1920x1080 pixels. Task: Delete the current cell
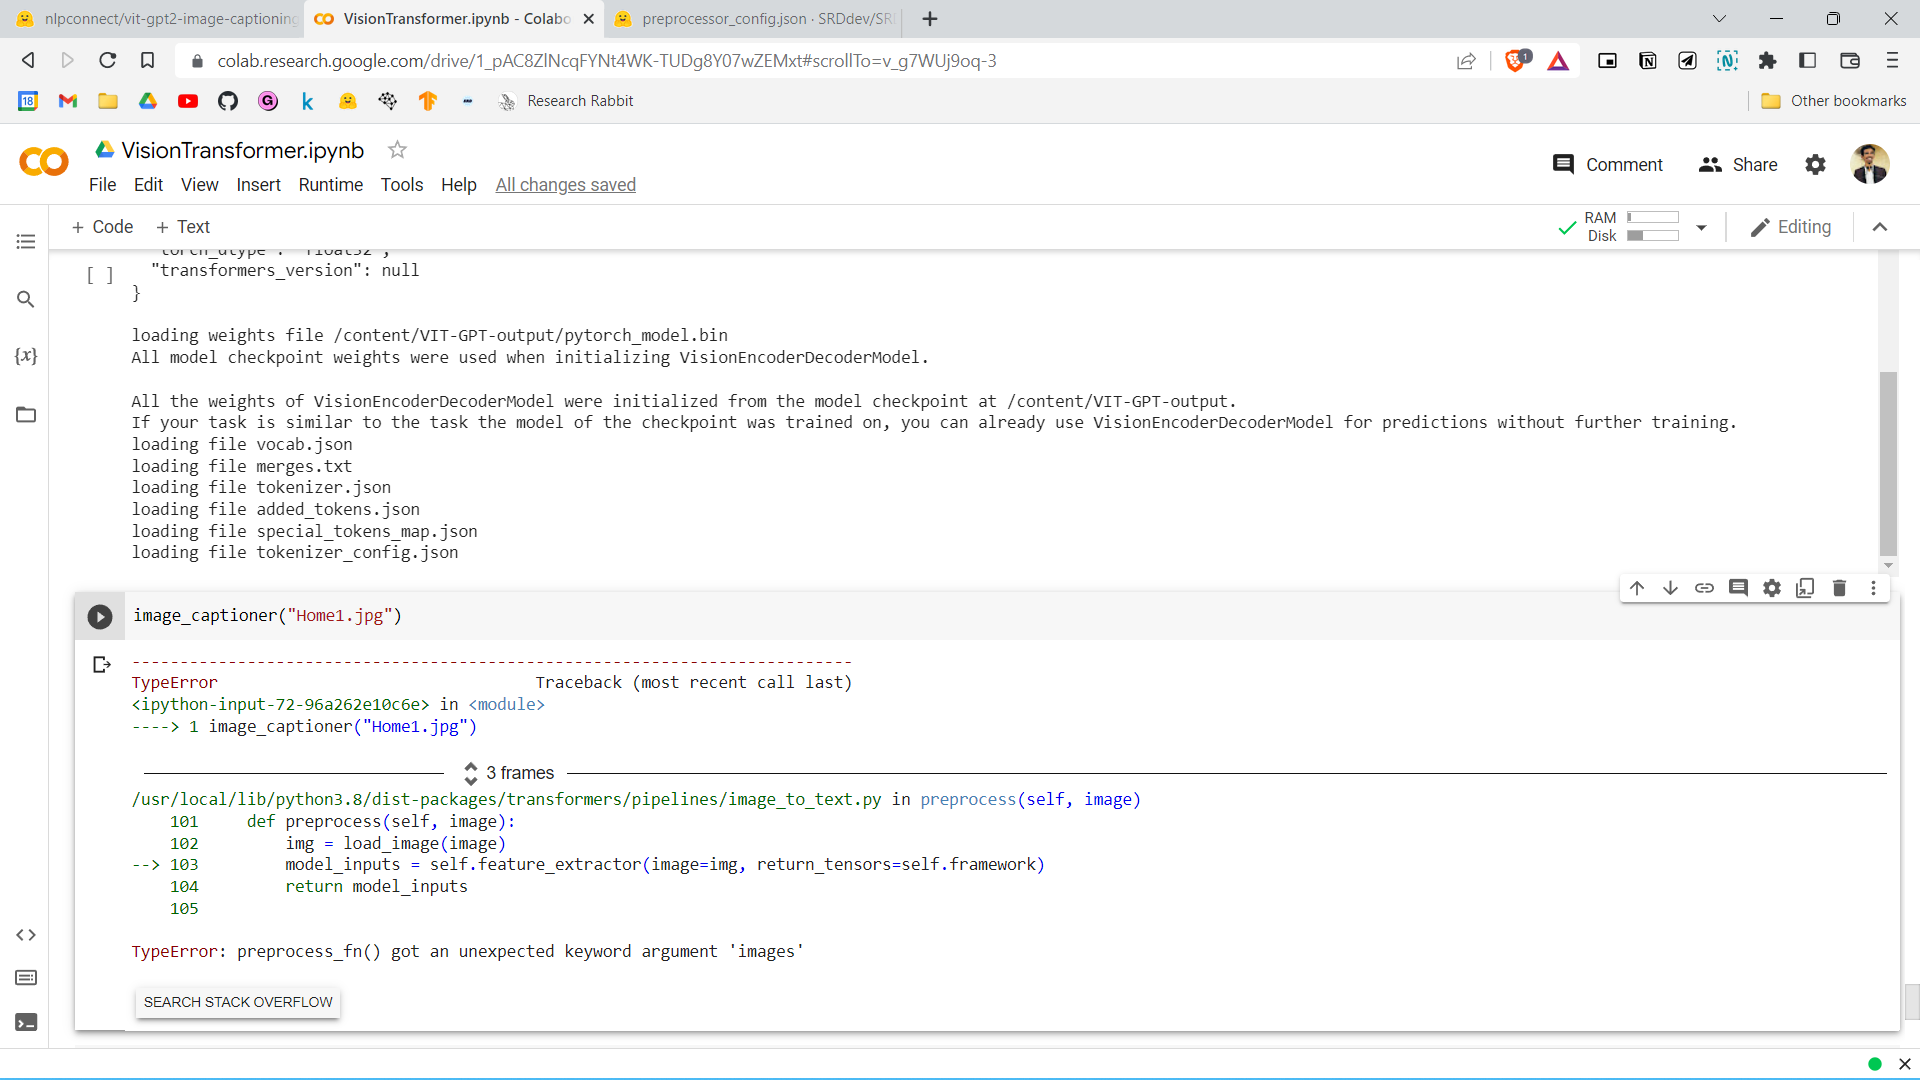click(1839, 588)
